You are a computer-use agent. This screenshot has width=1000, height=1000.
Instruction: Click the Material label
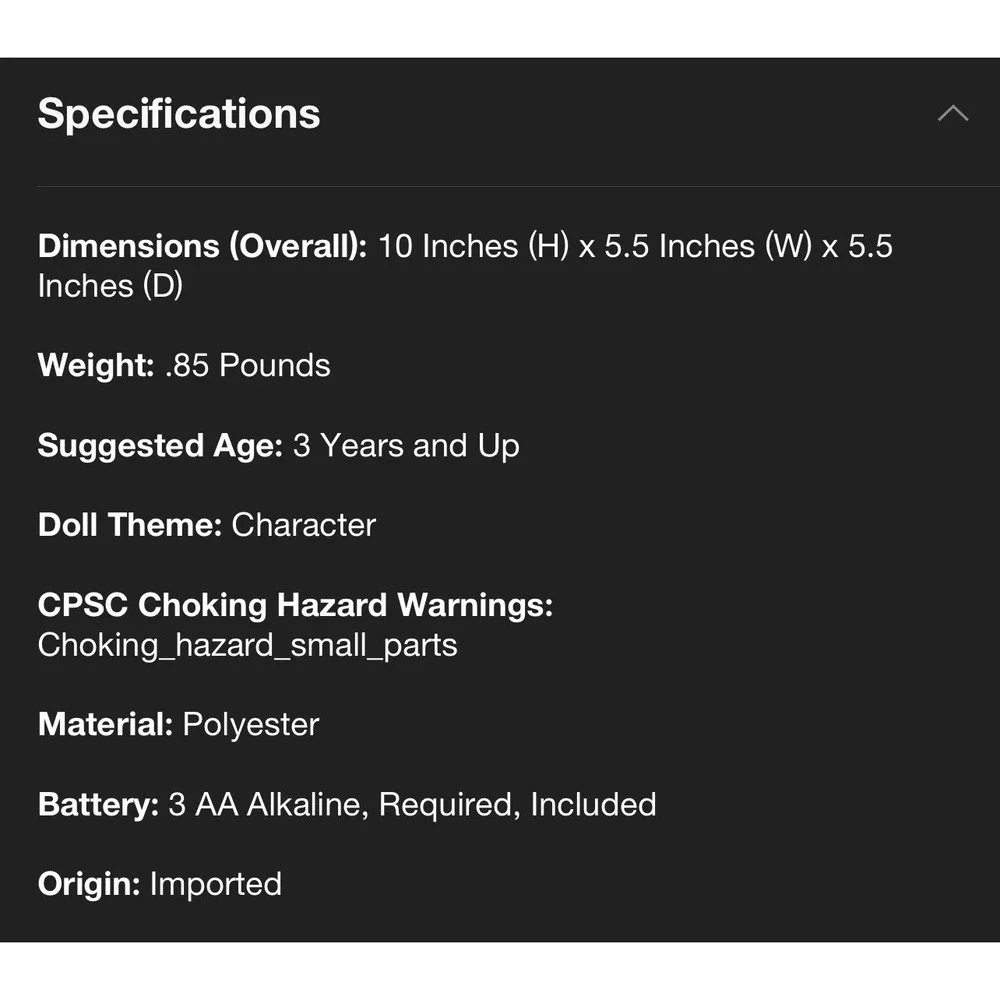[105, 724]
